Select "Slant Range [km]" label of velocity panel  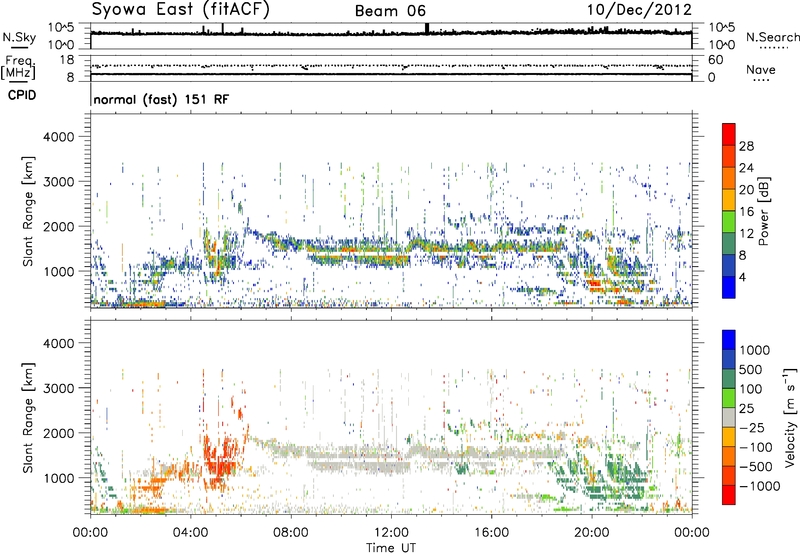(28, 417)
